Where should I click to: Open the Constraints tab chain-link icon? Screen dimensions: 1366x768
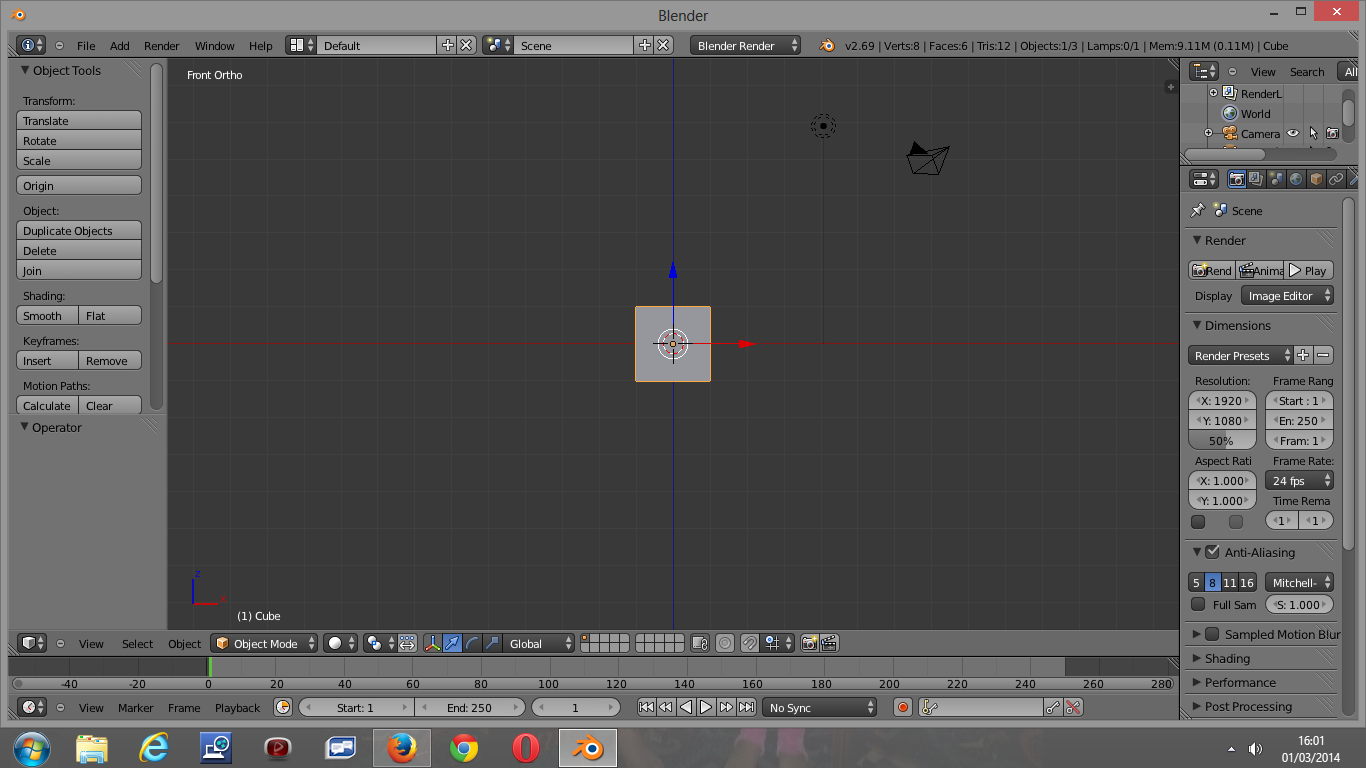pos(1336,179)
